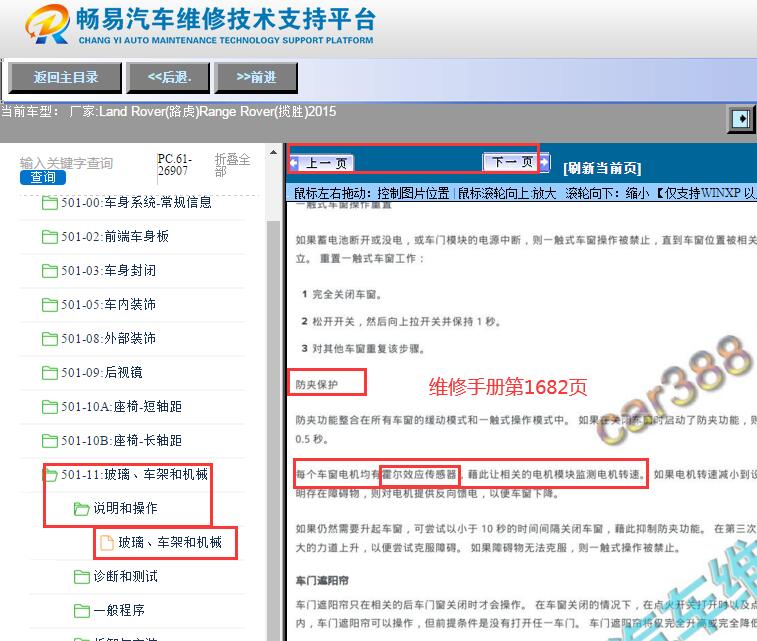Screen dimensions: 757x641
Task: Click document icon beside 玻璃、车架和机械
Action: click(x=107, y=543)
